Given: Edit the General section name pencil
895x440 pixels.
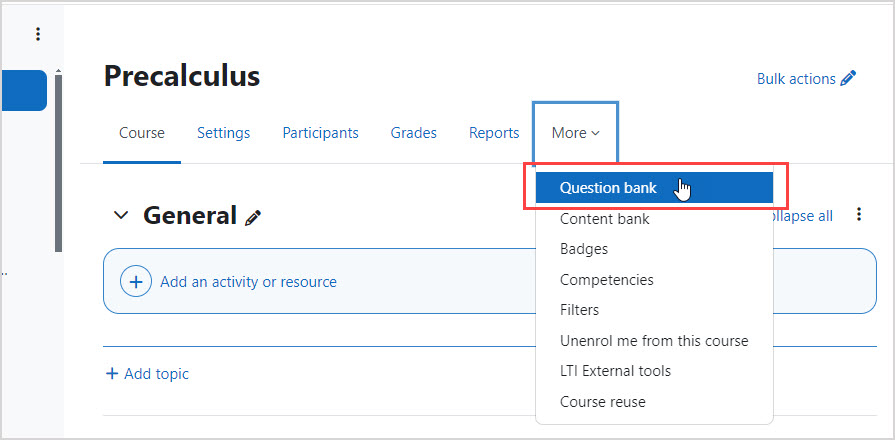Looking at the screenshot, I should [x=253, y=217].
